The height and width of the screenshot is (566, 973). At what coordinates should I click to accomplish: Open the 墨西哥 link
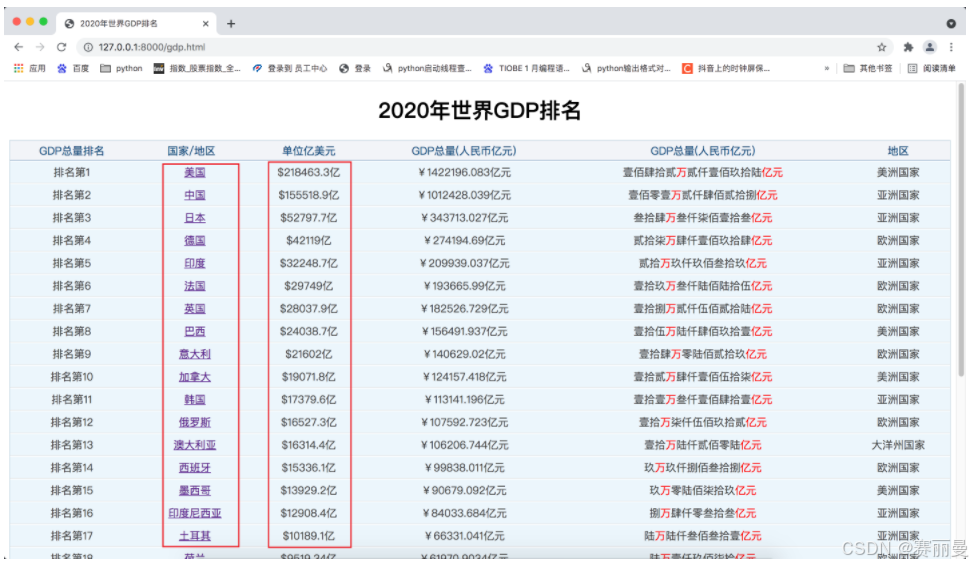click(x=195, y=490)
